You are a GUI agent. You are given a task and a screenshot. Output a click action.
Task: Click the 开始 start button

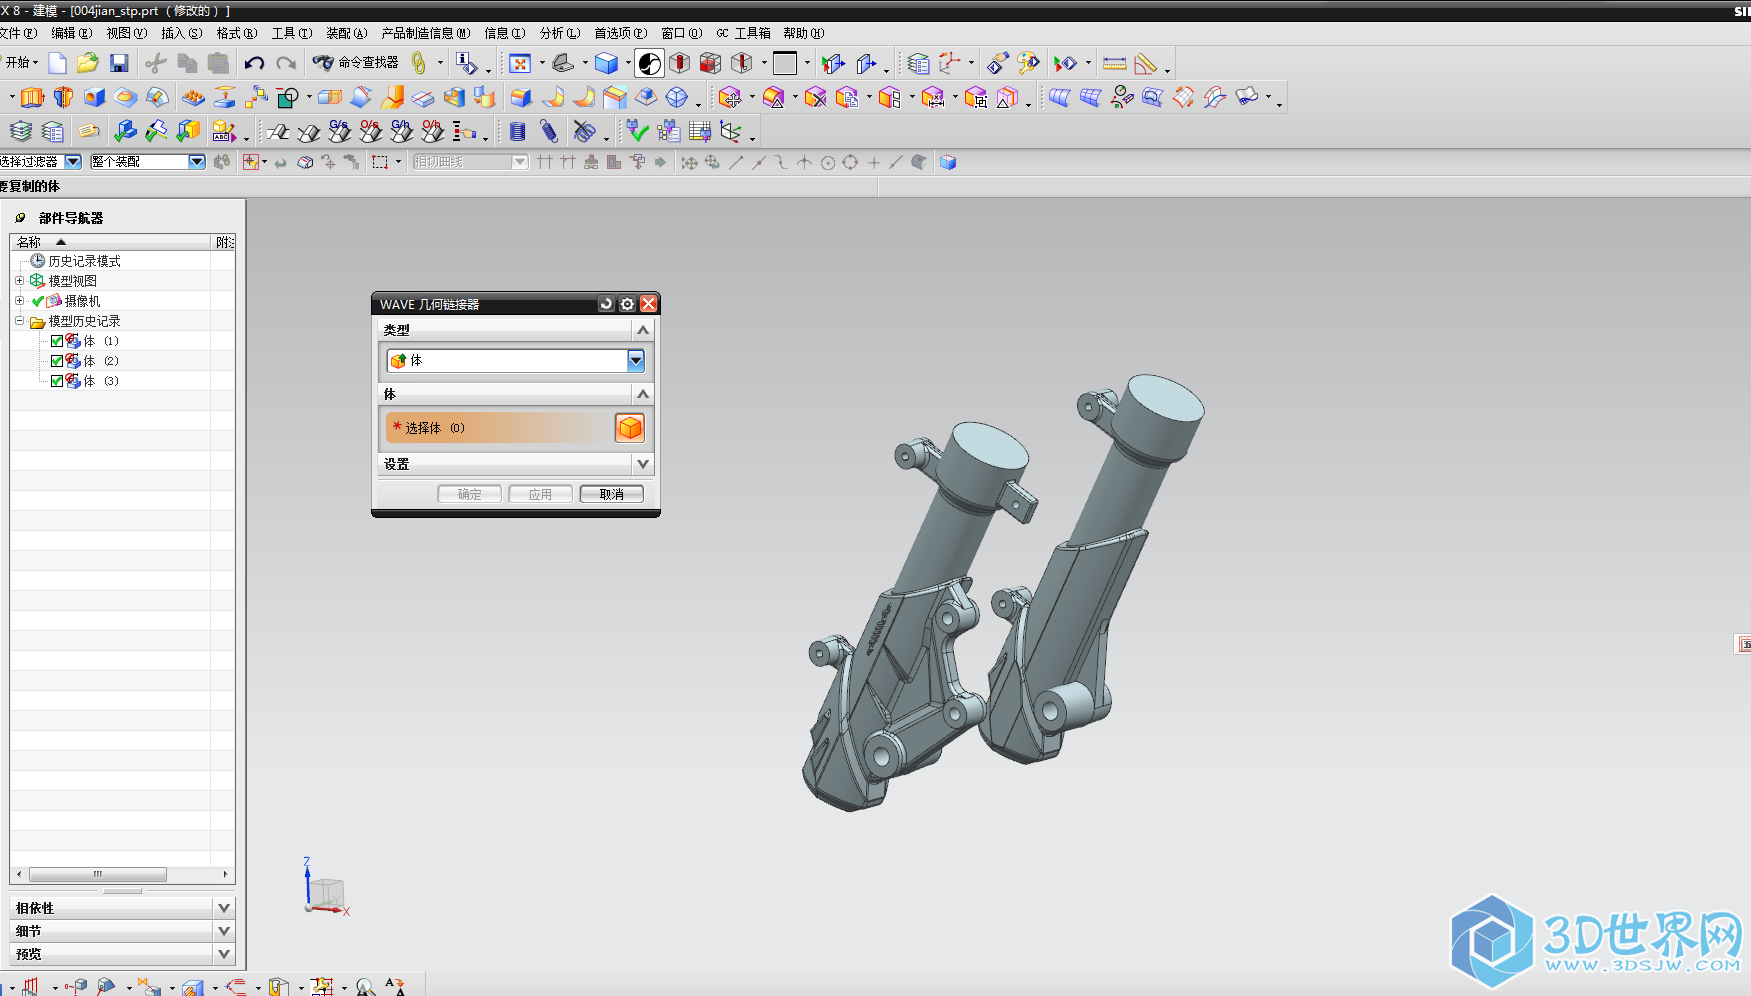(21, 63)
